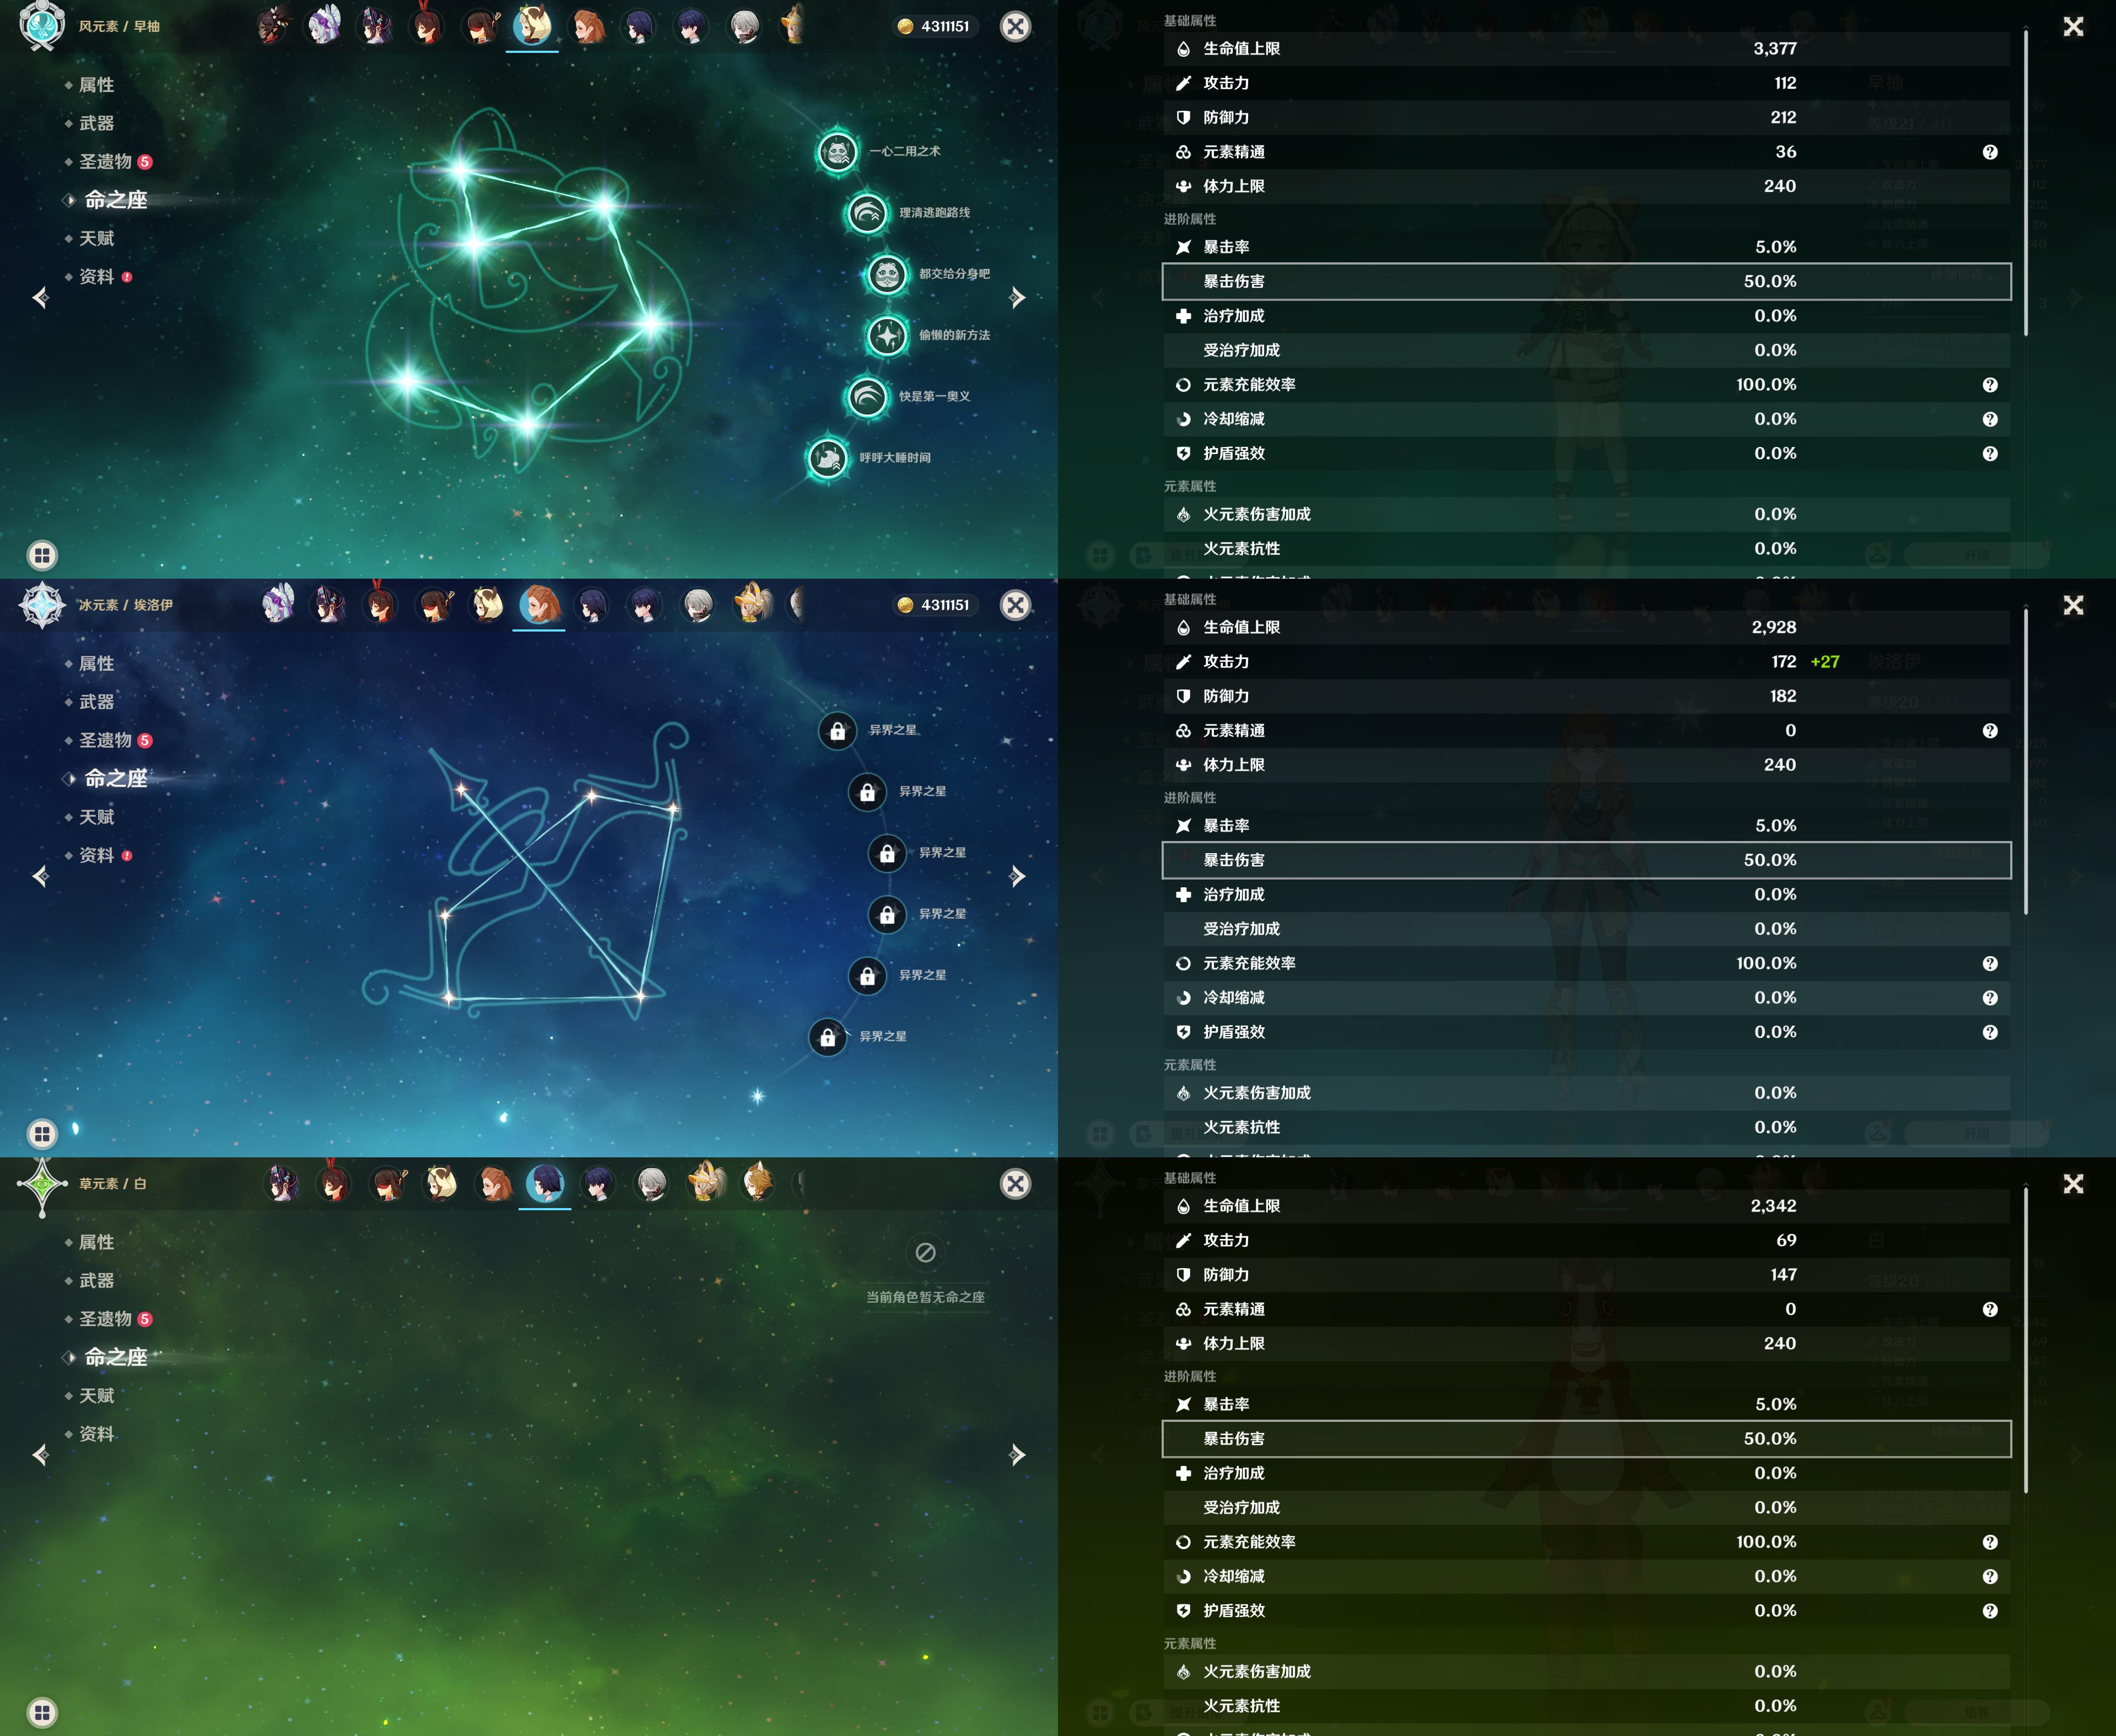Click the Dendro element emblem beside 草元素 / 白

pyautogui.click(x=42, y=1185)
